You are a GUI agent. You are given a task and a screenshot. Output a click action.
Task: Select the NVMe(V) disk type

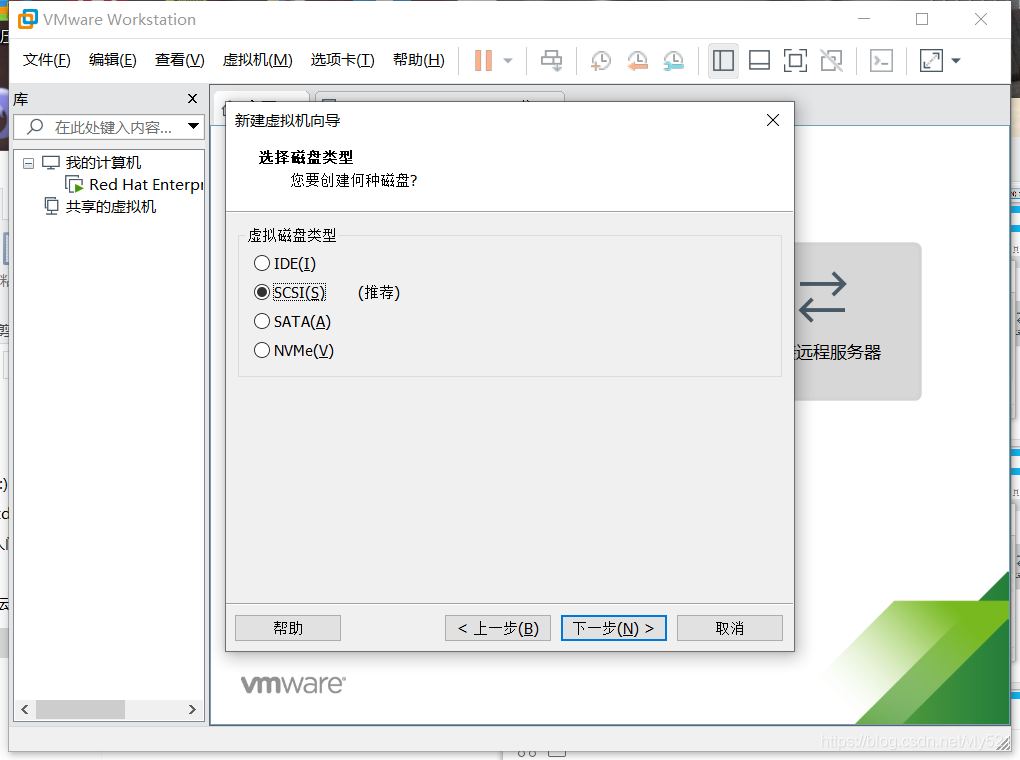click(294, 350)
